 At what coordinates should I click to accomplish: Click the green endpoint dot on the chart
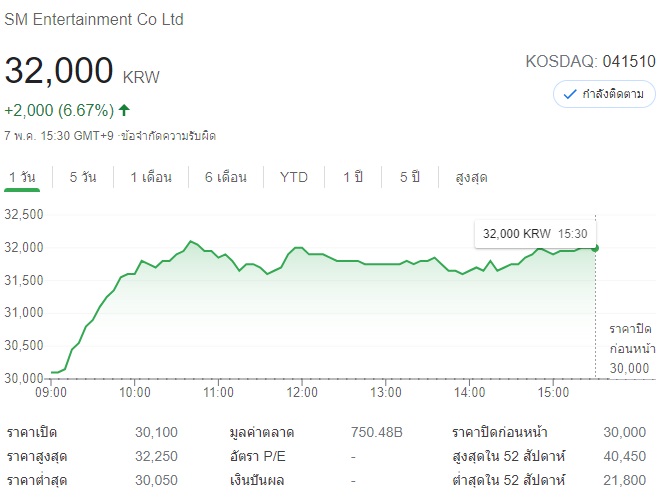coord(595,248)
